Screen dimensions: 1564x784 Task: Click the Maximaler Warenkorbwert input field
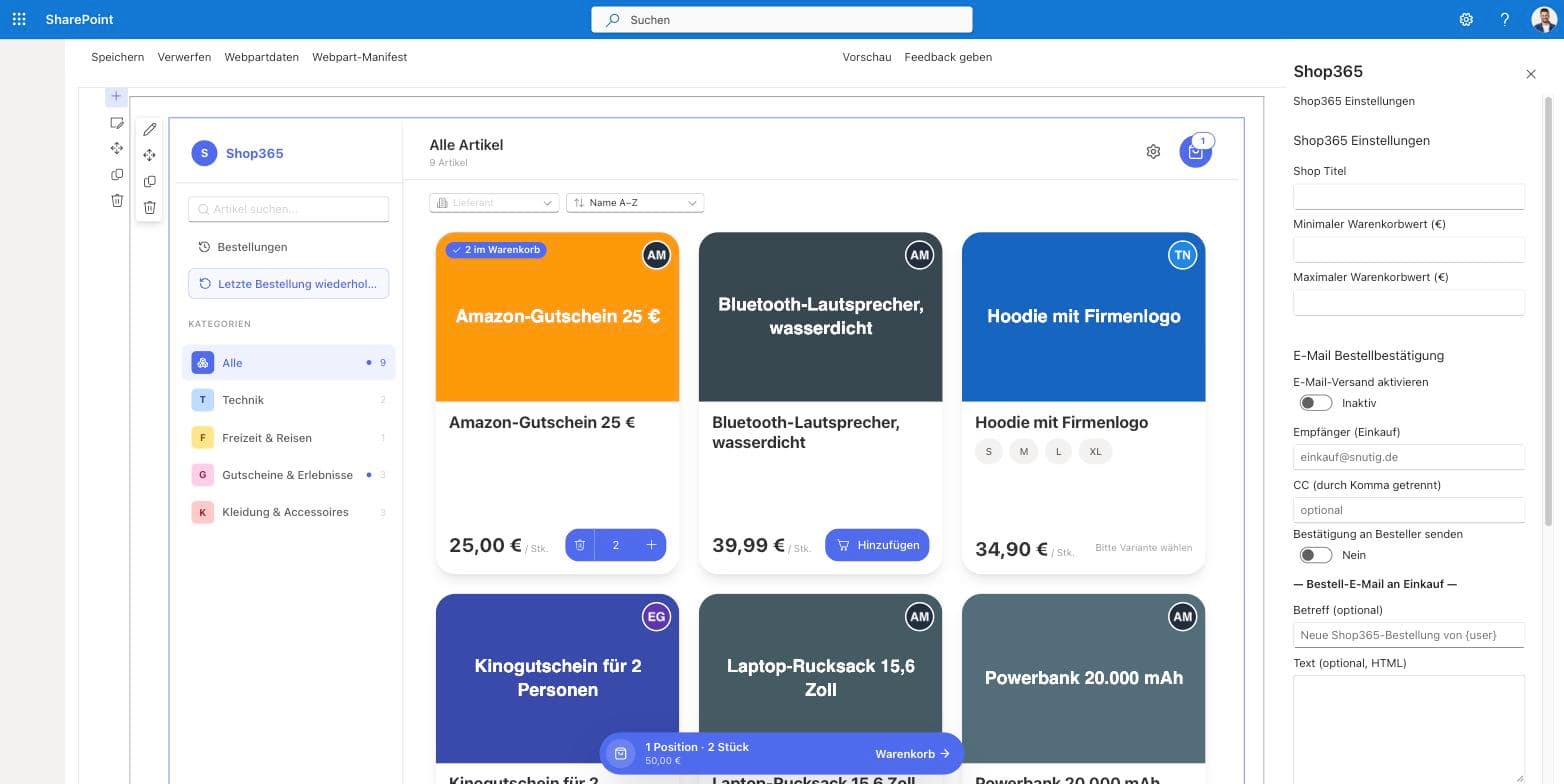tap(1408, 302)
